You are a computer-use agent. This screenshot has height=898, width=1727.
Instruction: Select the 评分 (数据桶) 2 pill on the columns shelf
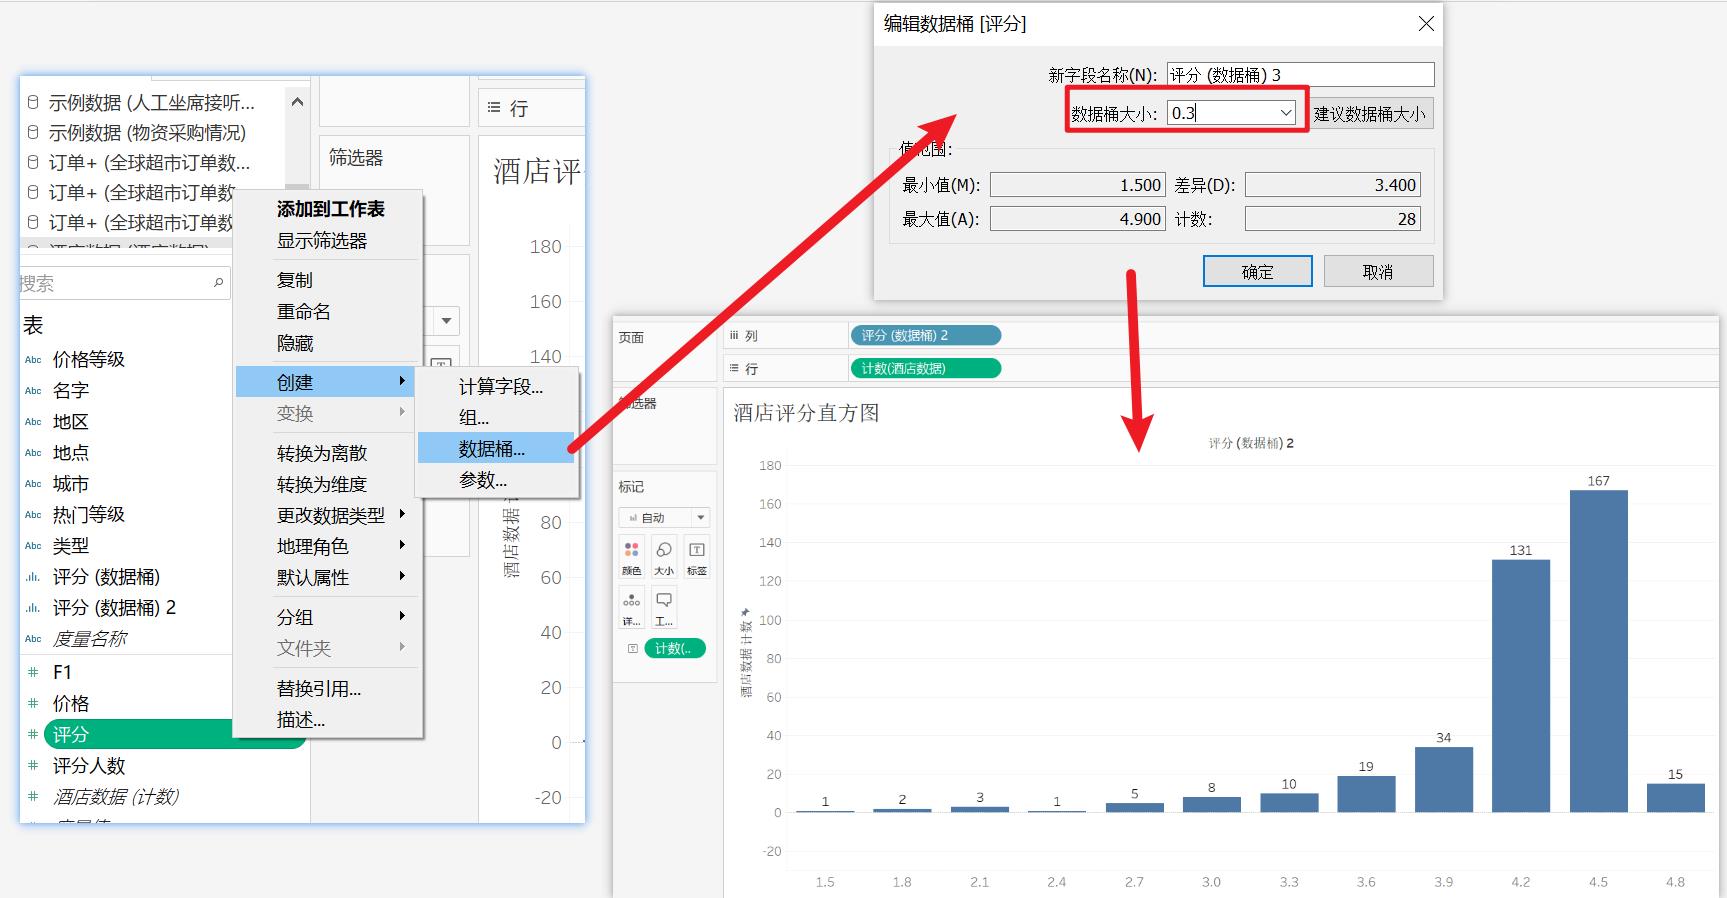pyautogui.click(x=925, y=336)
